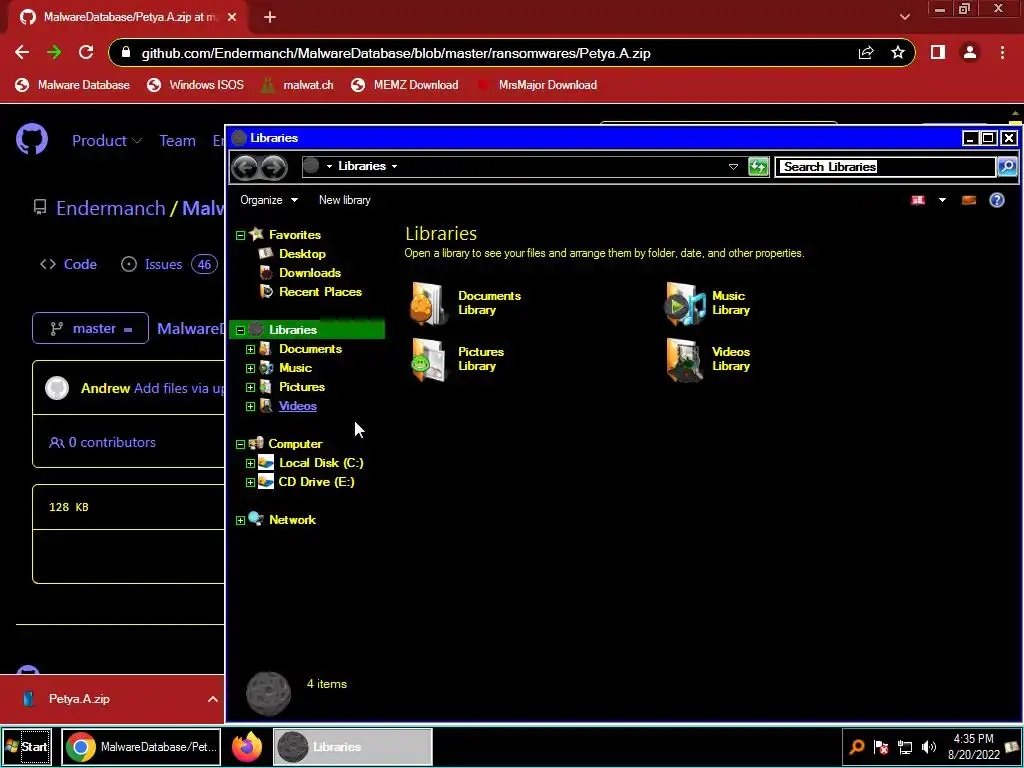1024x768 pixels.
Task: Open Chrome side panel icon
Action: (x=938, y=52)
